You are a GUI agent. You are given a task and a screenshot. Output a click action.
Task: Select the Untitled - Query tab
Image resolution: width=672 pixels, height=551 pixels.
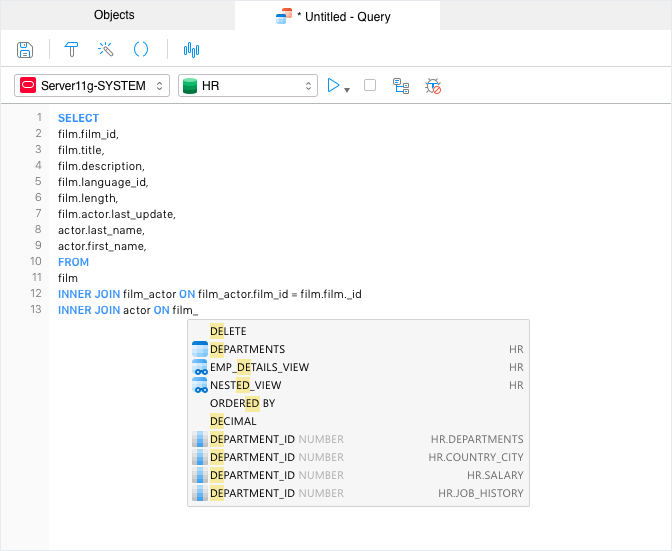click(337, 16)
